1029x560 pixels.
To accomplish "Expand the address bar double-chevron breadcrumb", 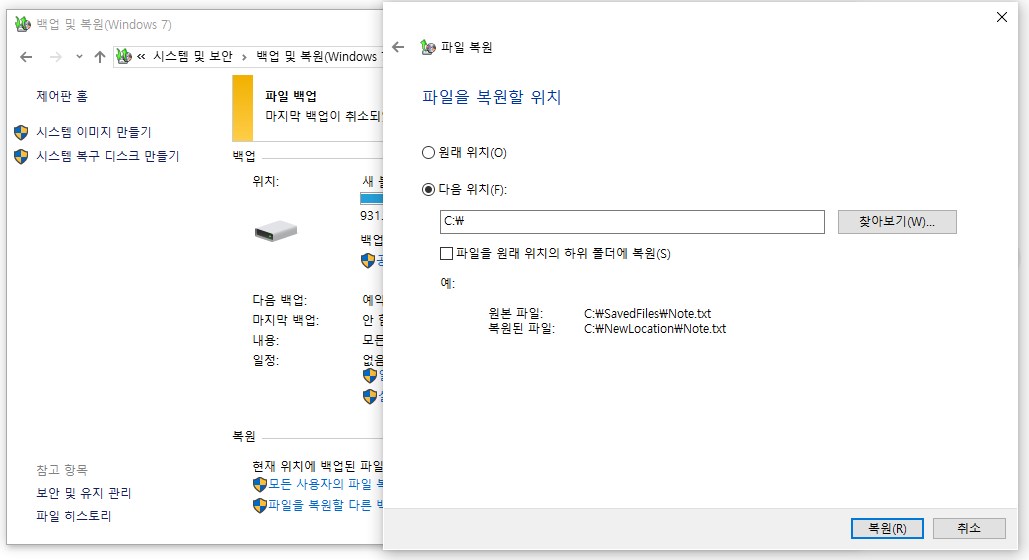I will pyautogui.click(x=140, y=57).
